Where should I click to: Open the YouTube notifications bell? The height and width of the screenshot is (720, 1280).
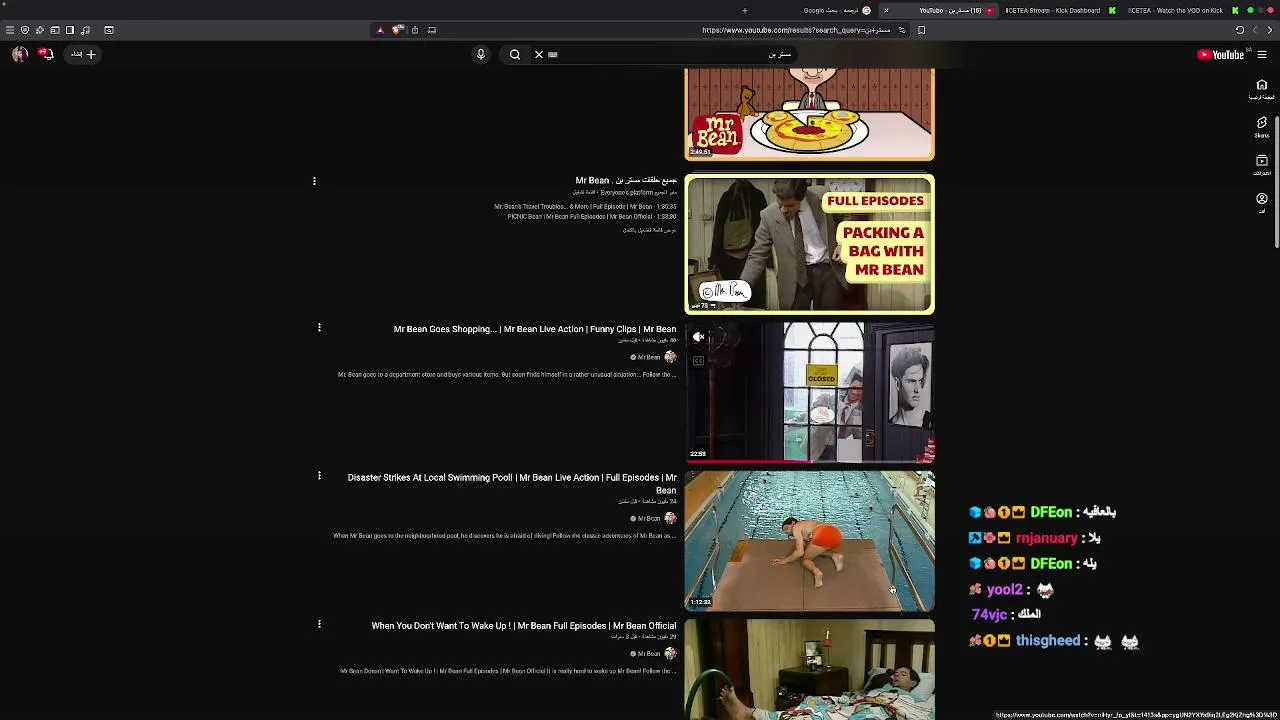point(46,54)
